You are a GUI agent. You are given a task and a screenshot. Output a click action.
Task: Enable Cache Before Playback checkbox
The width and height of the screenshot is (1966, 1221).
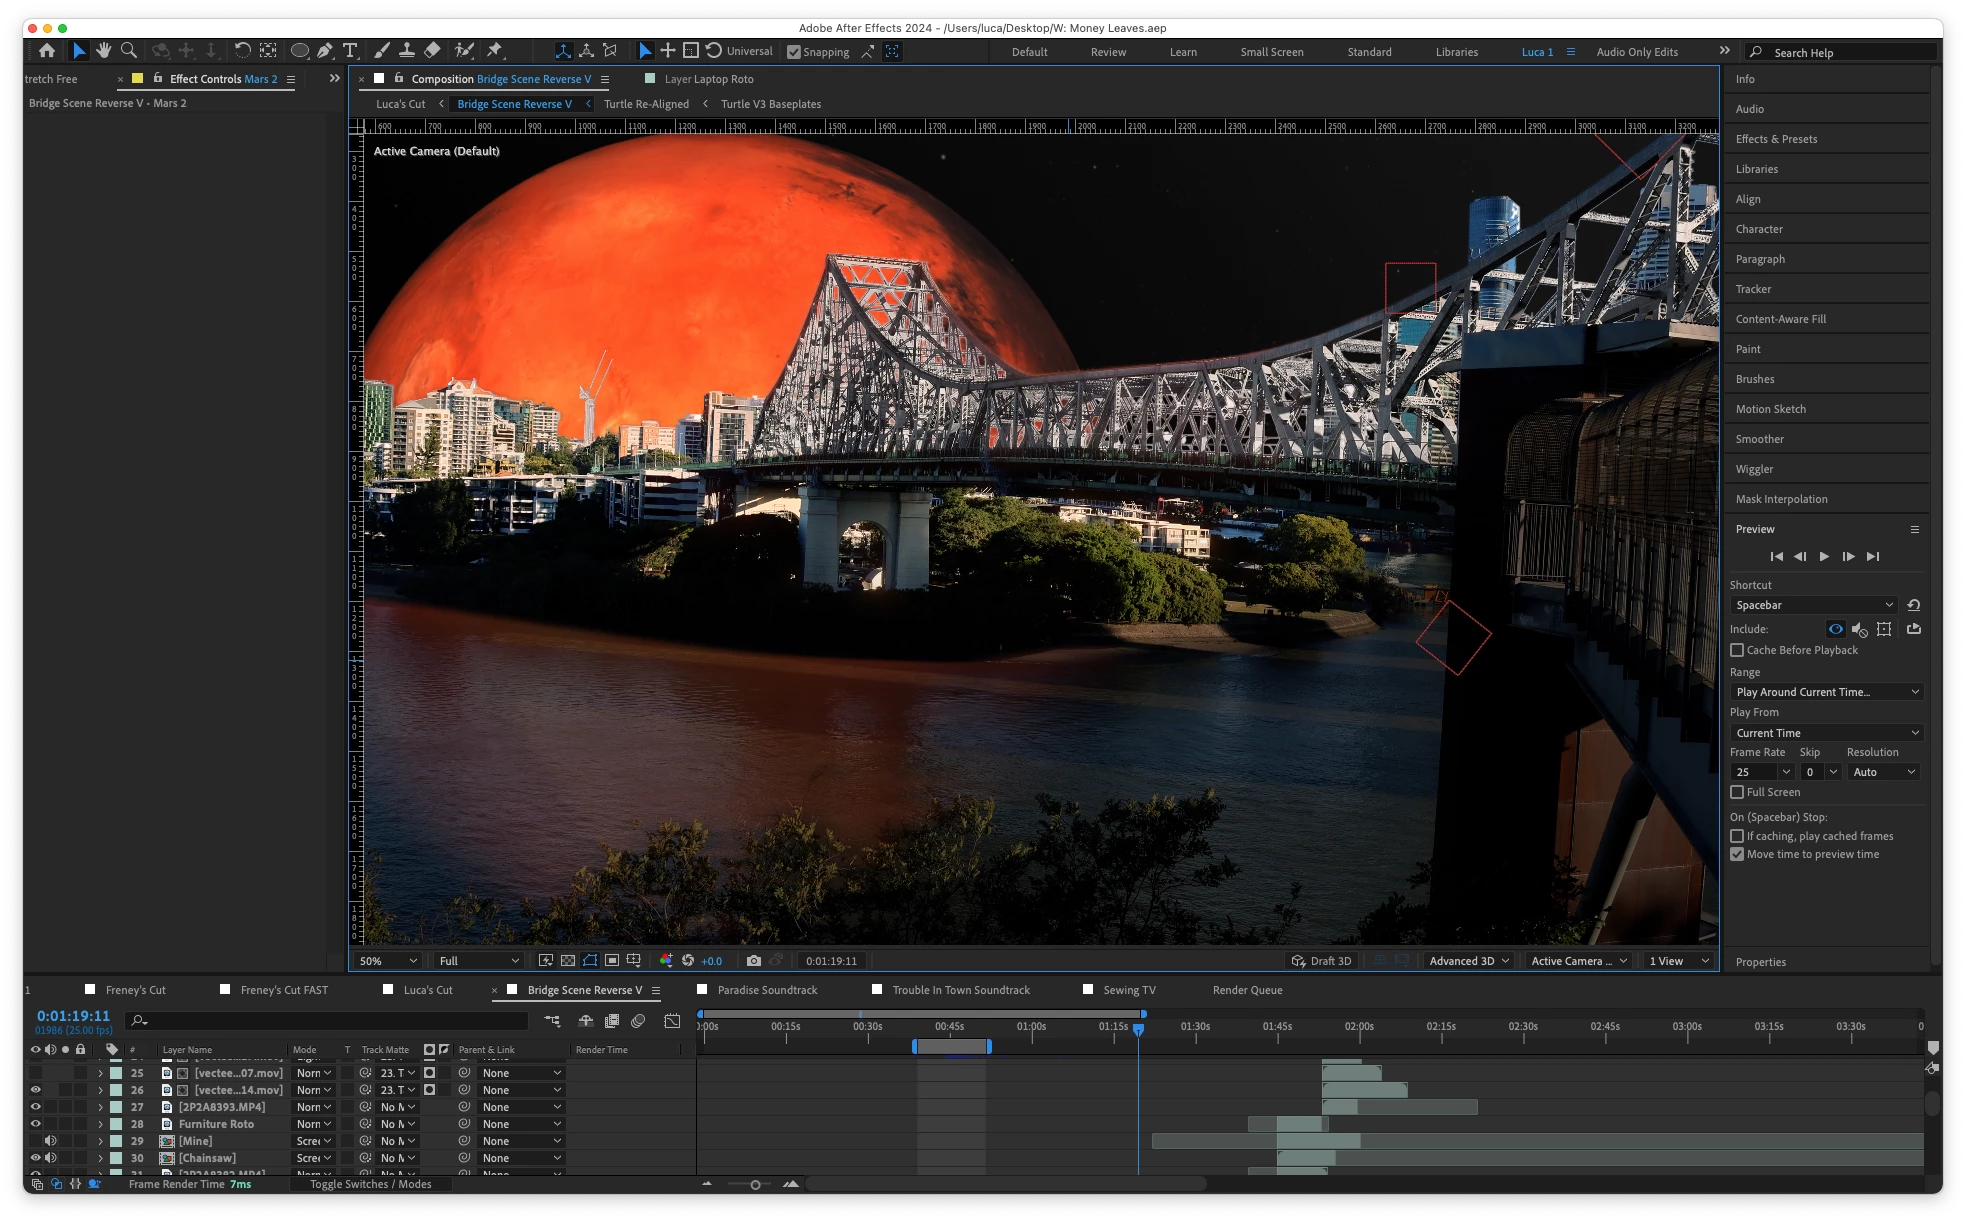(1737, 650)
